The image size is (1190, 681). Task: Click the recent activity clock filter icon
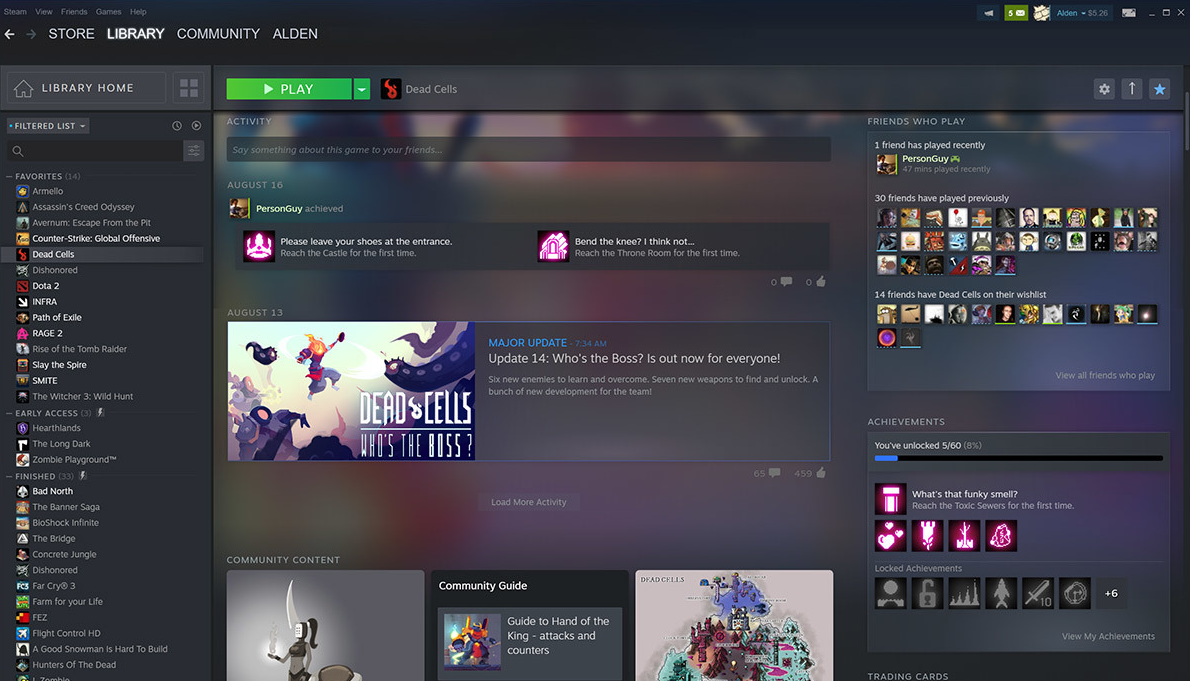(x=177, y=126)
